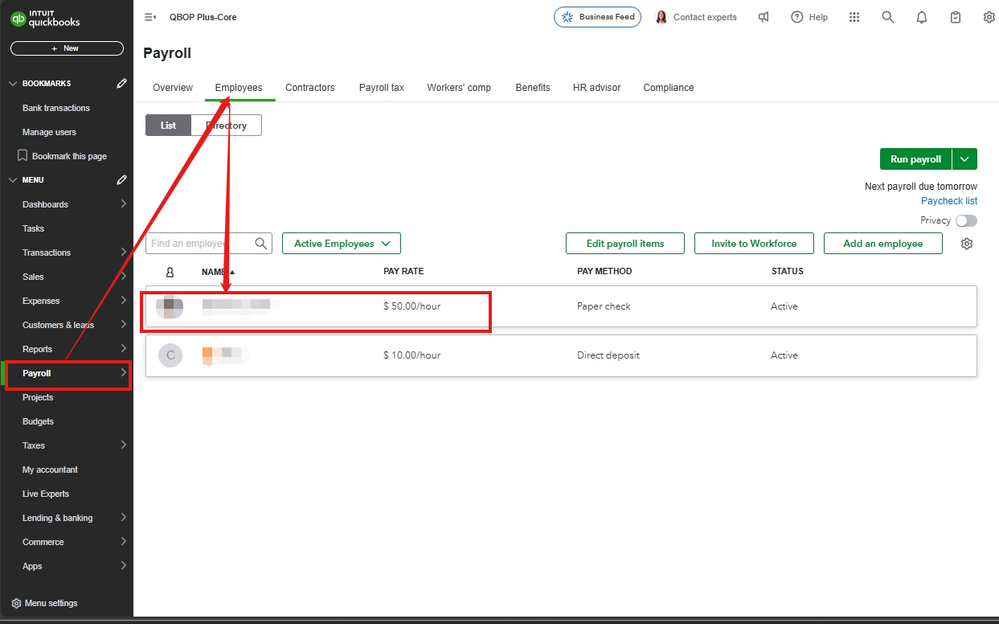Open the Run payroll dropdown arrow
Screen dimensions: 999x624
[965, 159]
